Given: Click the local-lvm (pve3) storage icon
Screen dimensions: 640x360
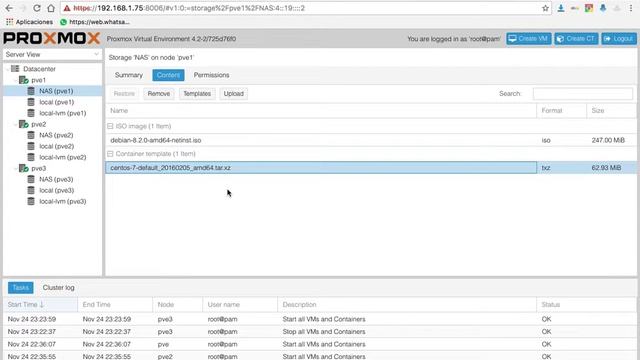Looking at the screenshot, I should coord(31,201).
